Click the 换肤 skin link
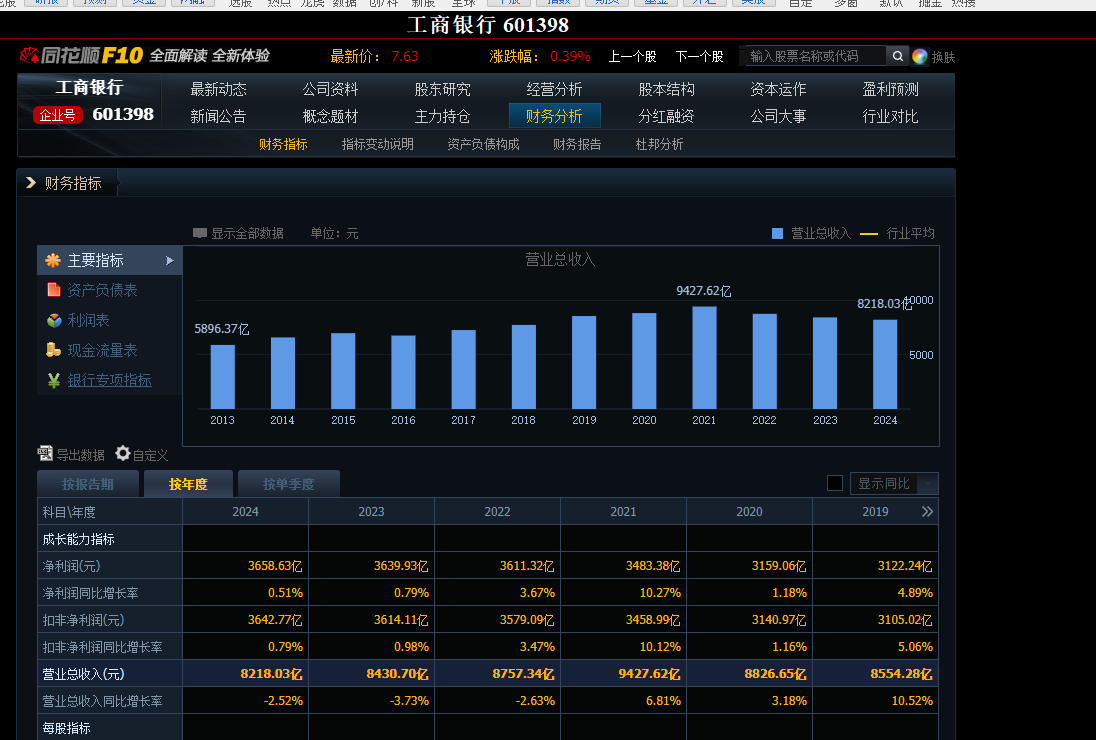 point(943,57)
